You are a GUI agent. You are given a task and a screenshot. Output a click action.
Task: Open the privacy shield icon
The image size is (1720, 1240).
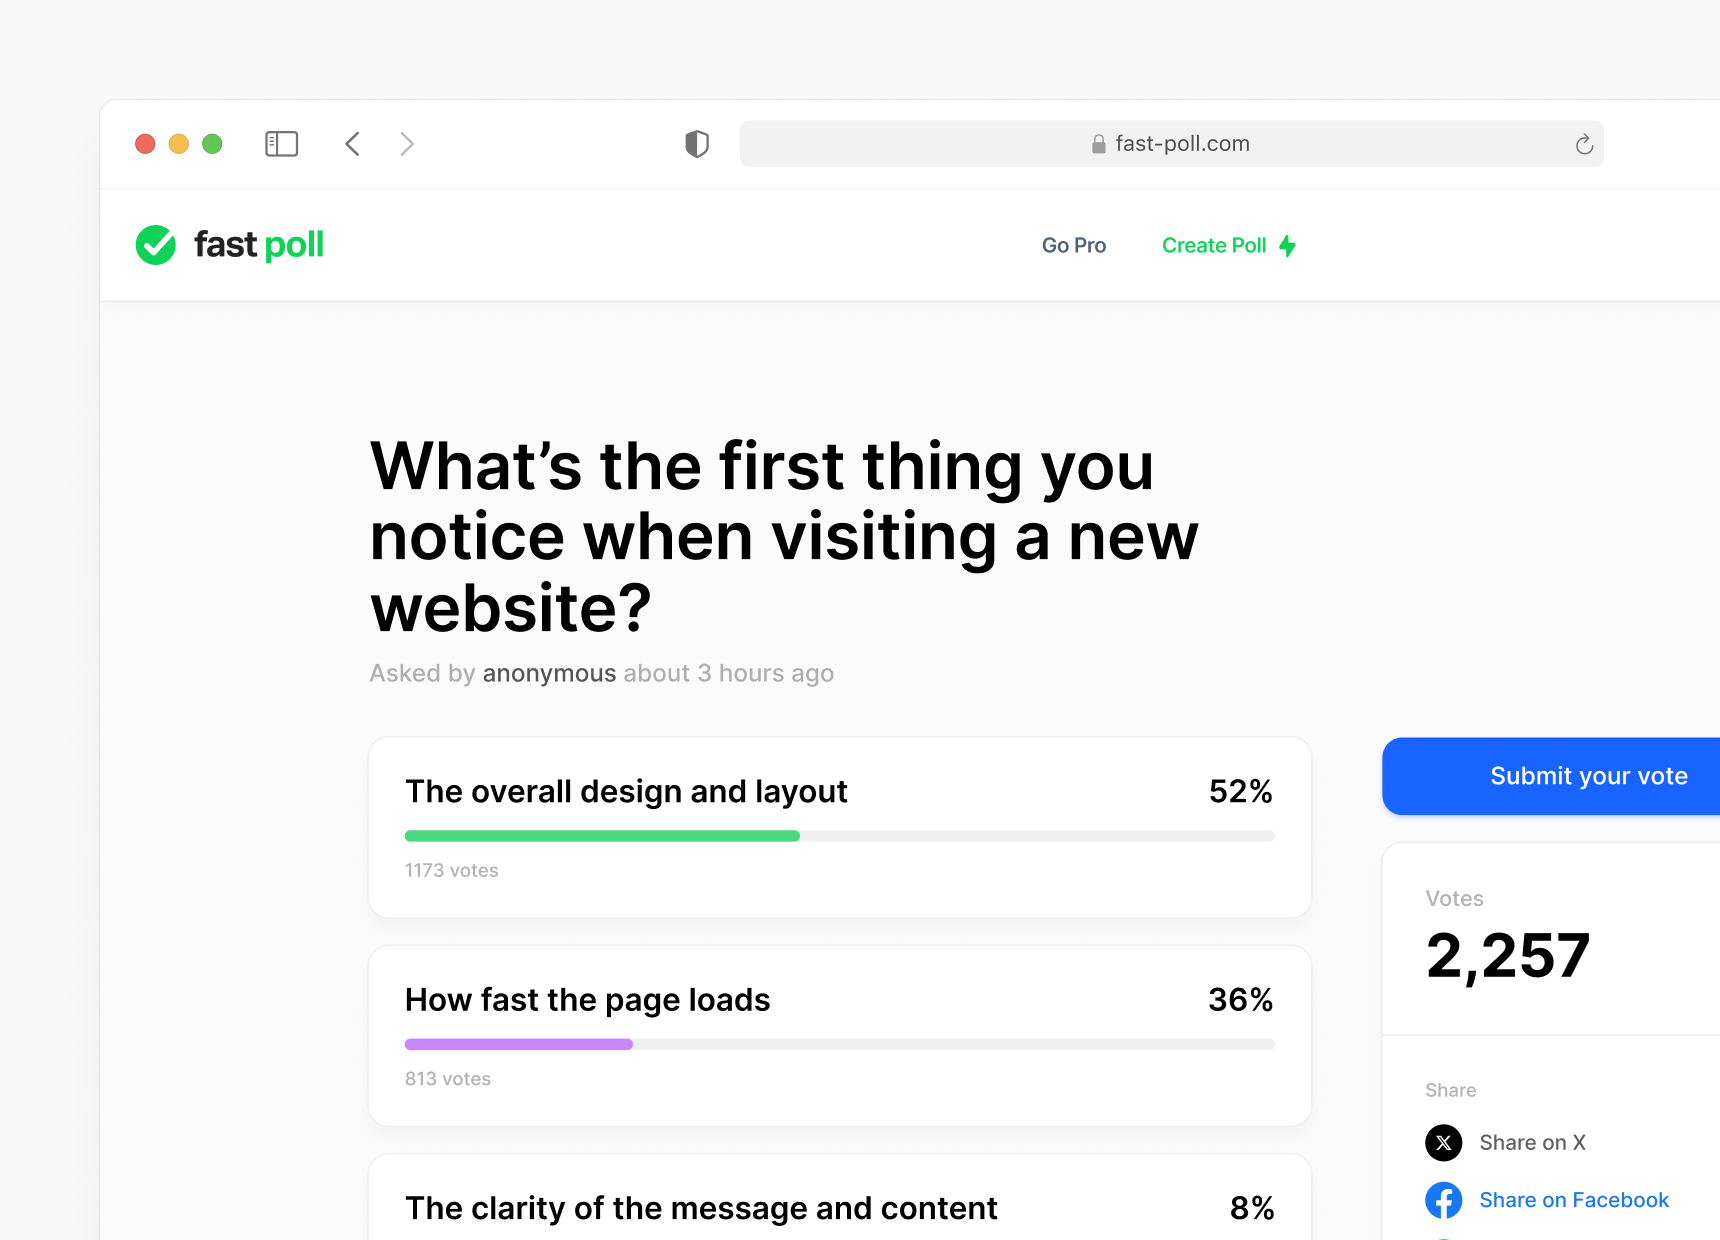click(x=697, y=144)
